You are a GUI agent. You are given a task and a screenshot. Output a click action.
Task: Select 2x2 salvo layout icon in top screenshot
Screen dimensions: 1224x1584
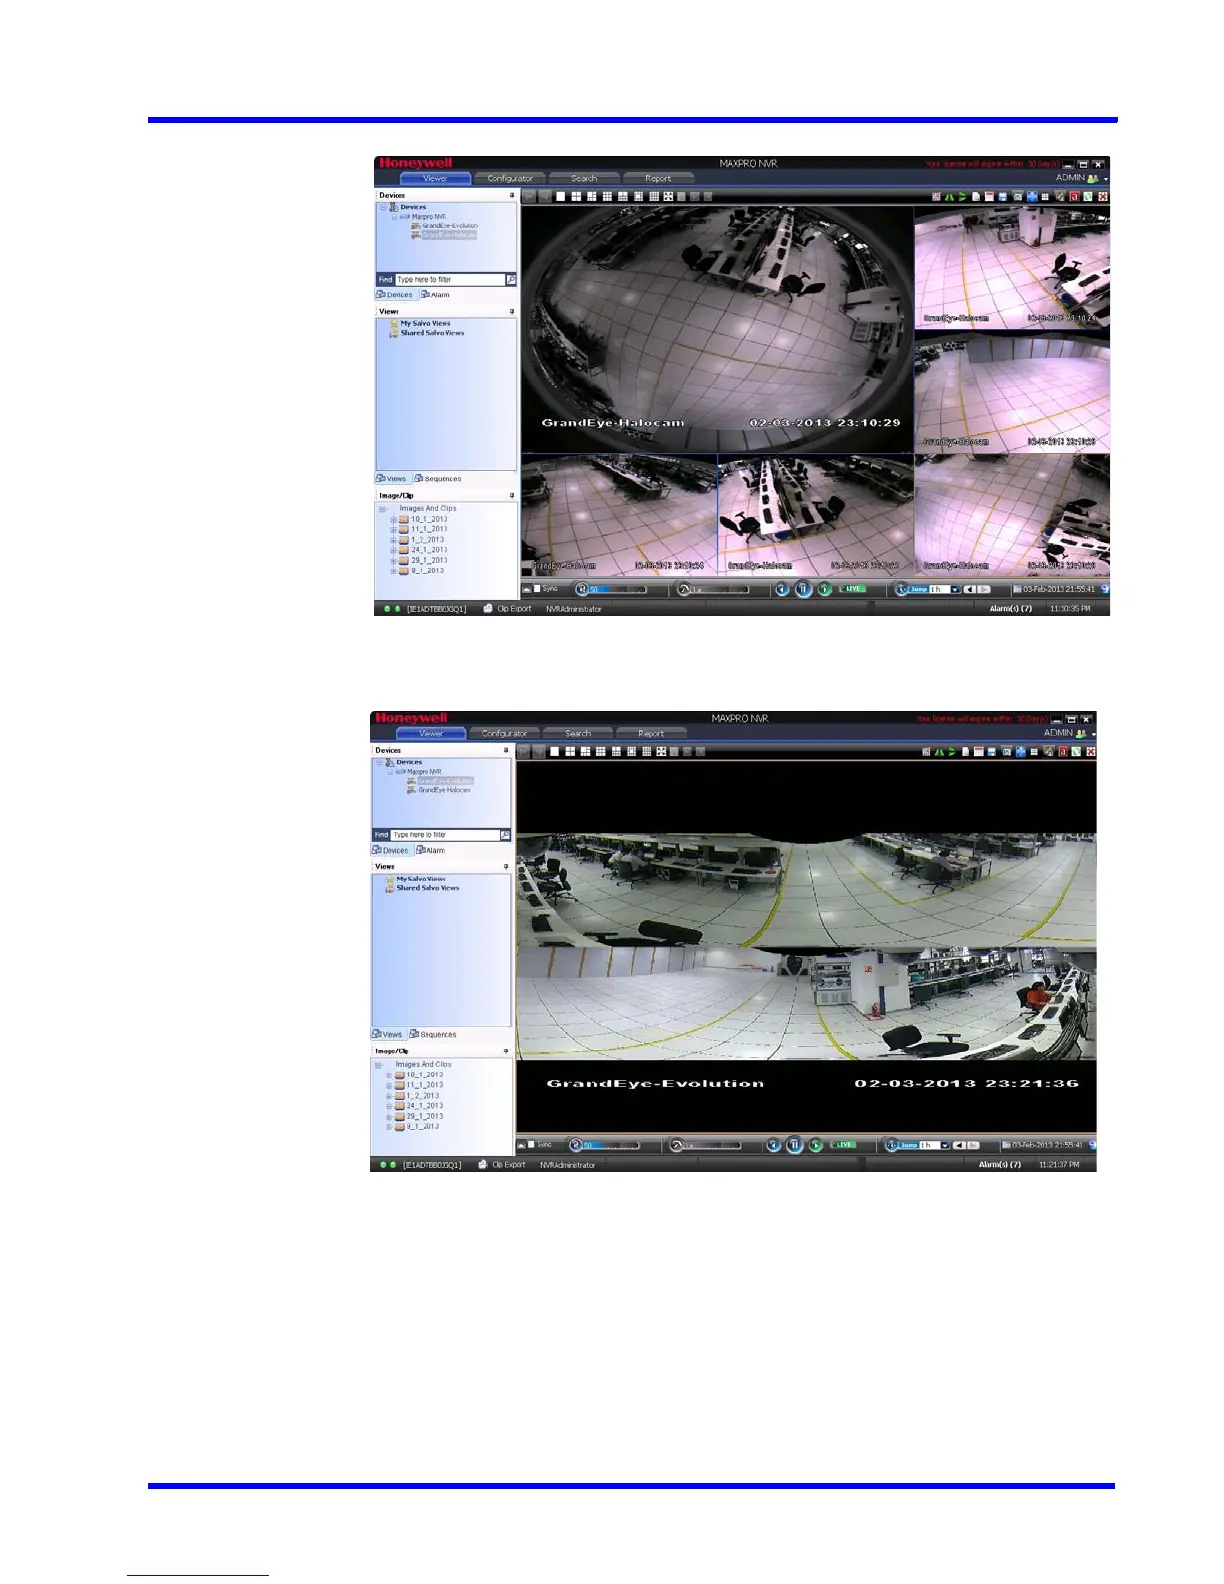pos(576,196)
